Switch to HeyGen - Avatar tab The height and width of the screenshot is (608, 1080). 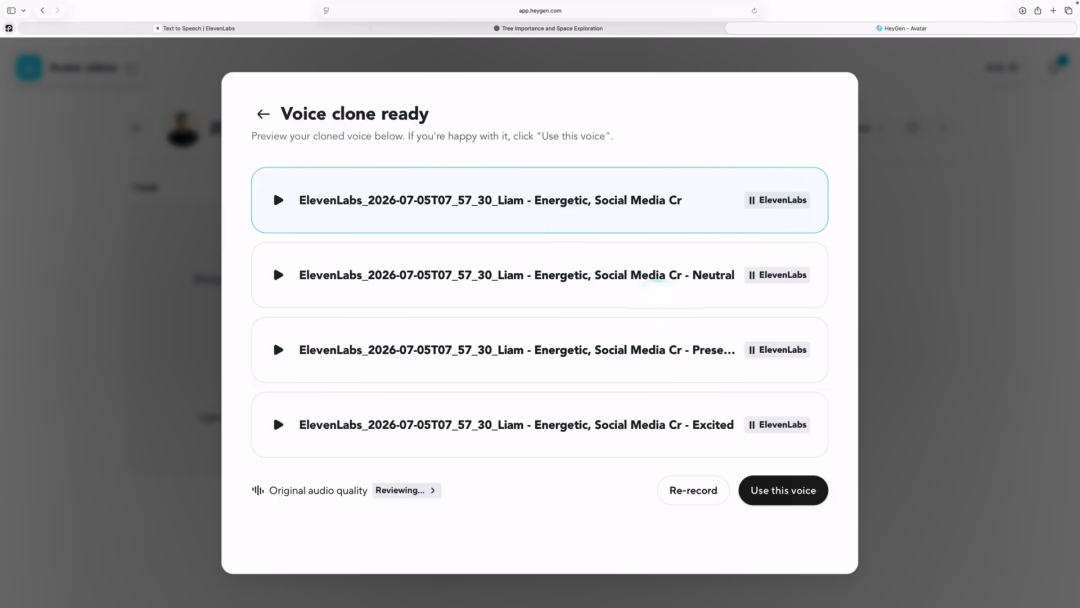(901, 28)
